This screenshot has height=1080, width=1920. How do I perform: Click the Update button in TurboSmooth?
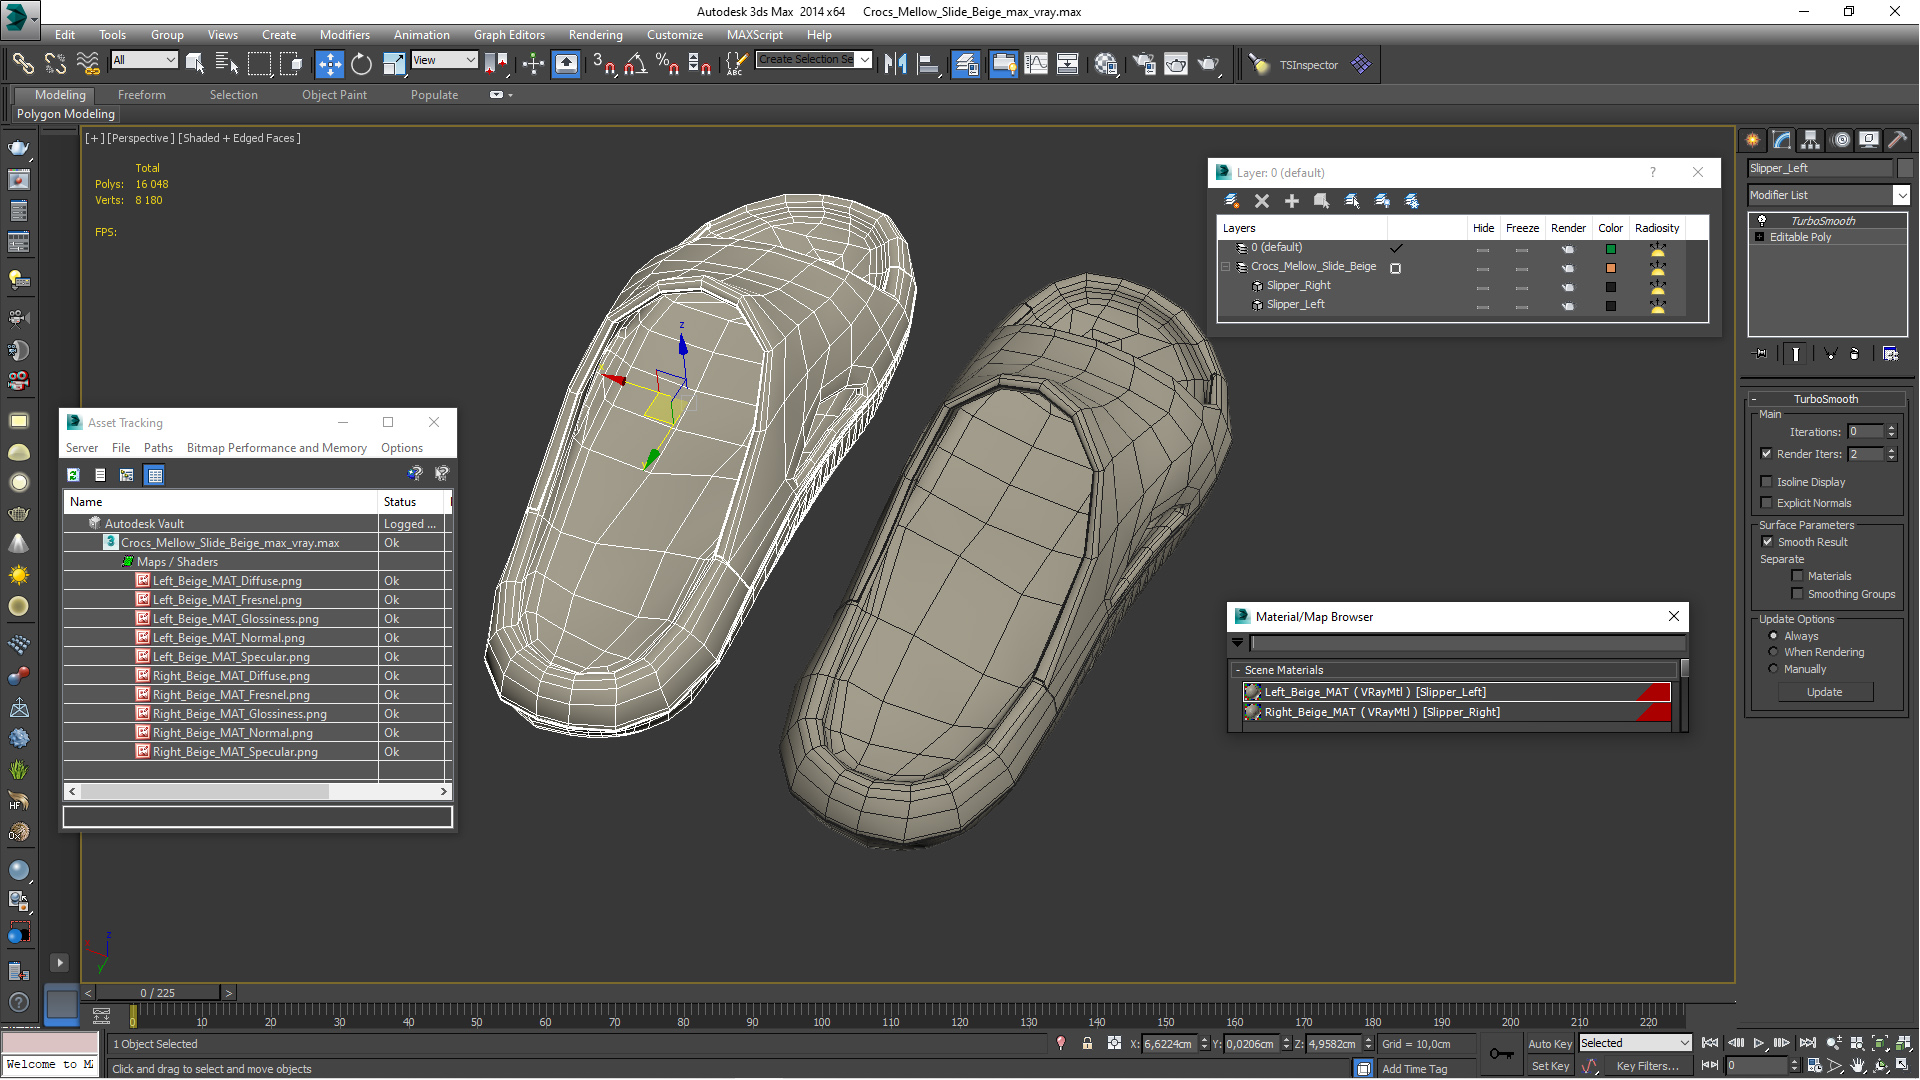1824,692
